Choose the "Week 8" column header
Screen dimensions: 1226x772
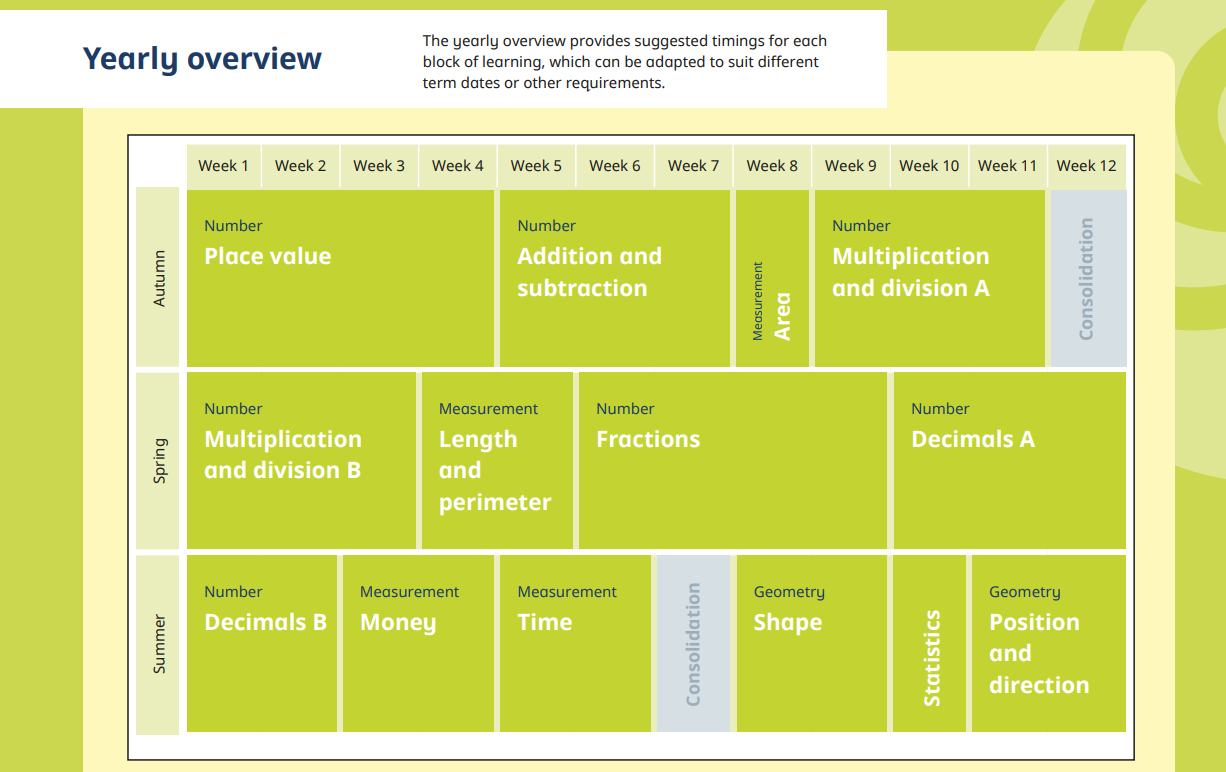[x=772, y=166]
